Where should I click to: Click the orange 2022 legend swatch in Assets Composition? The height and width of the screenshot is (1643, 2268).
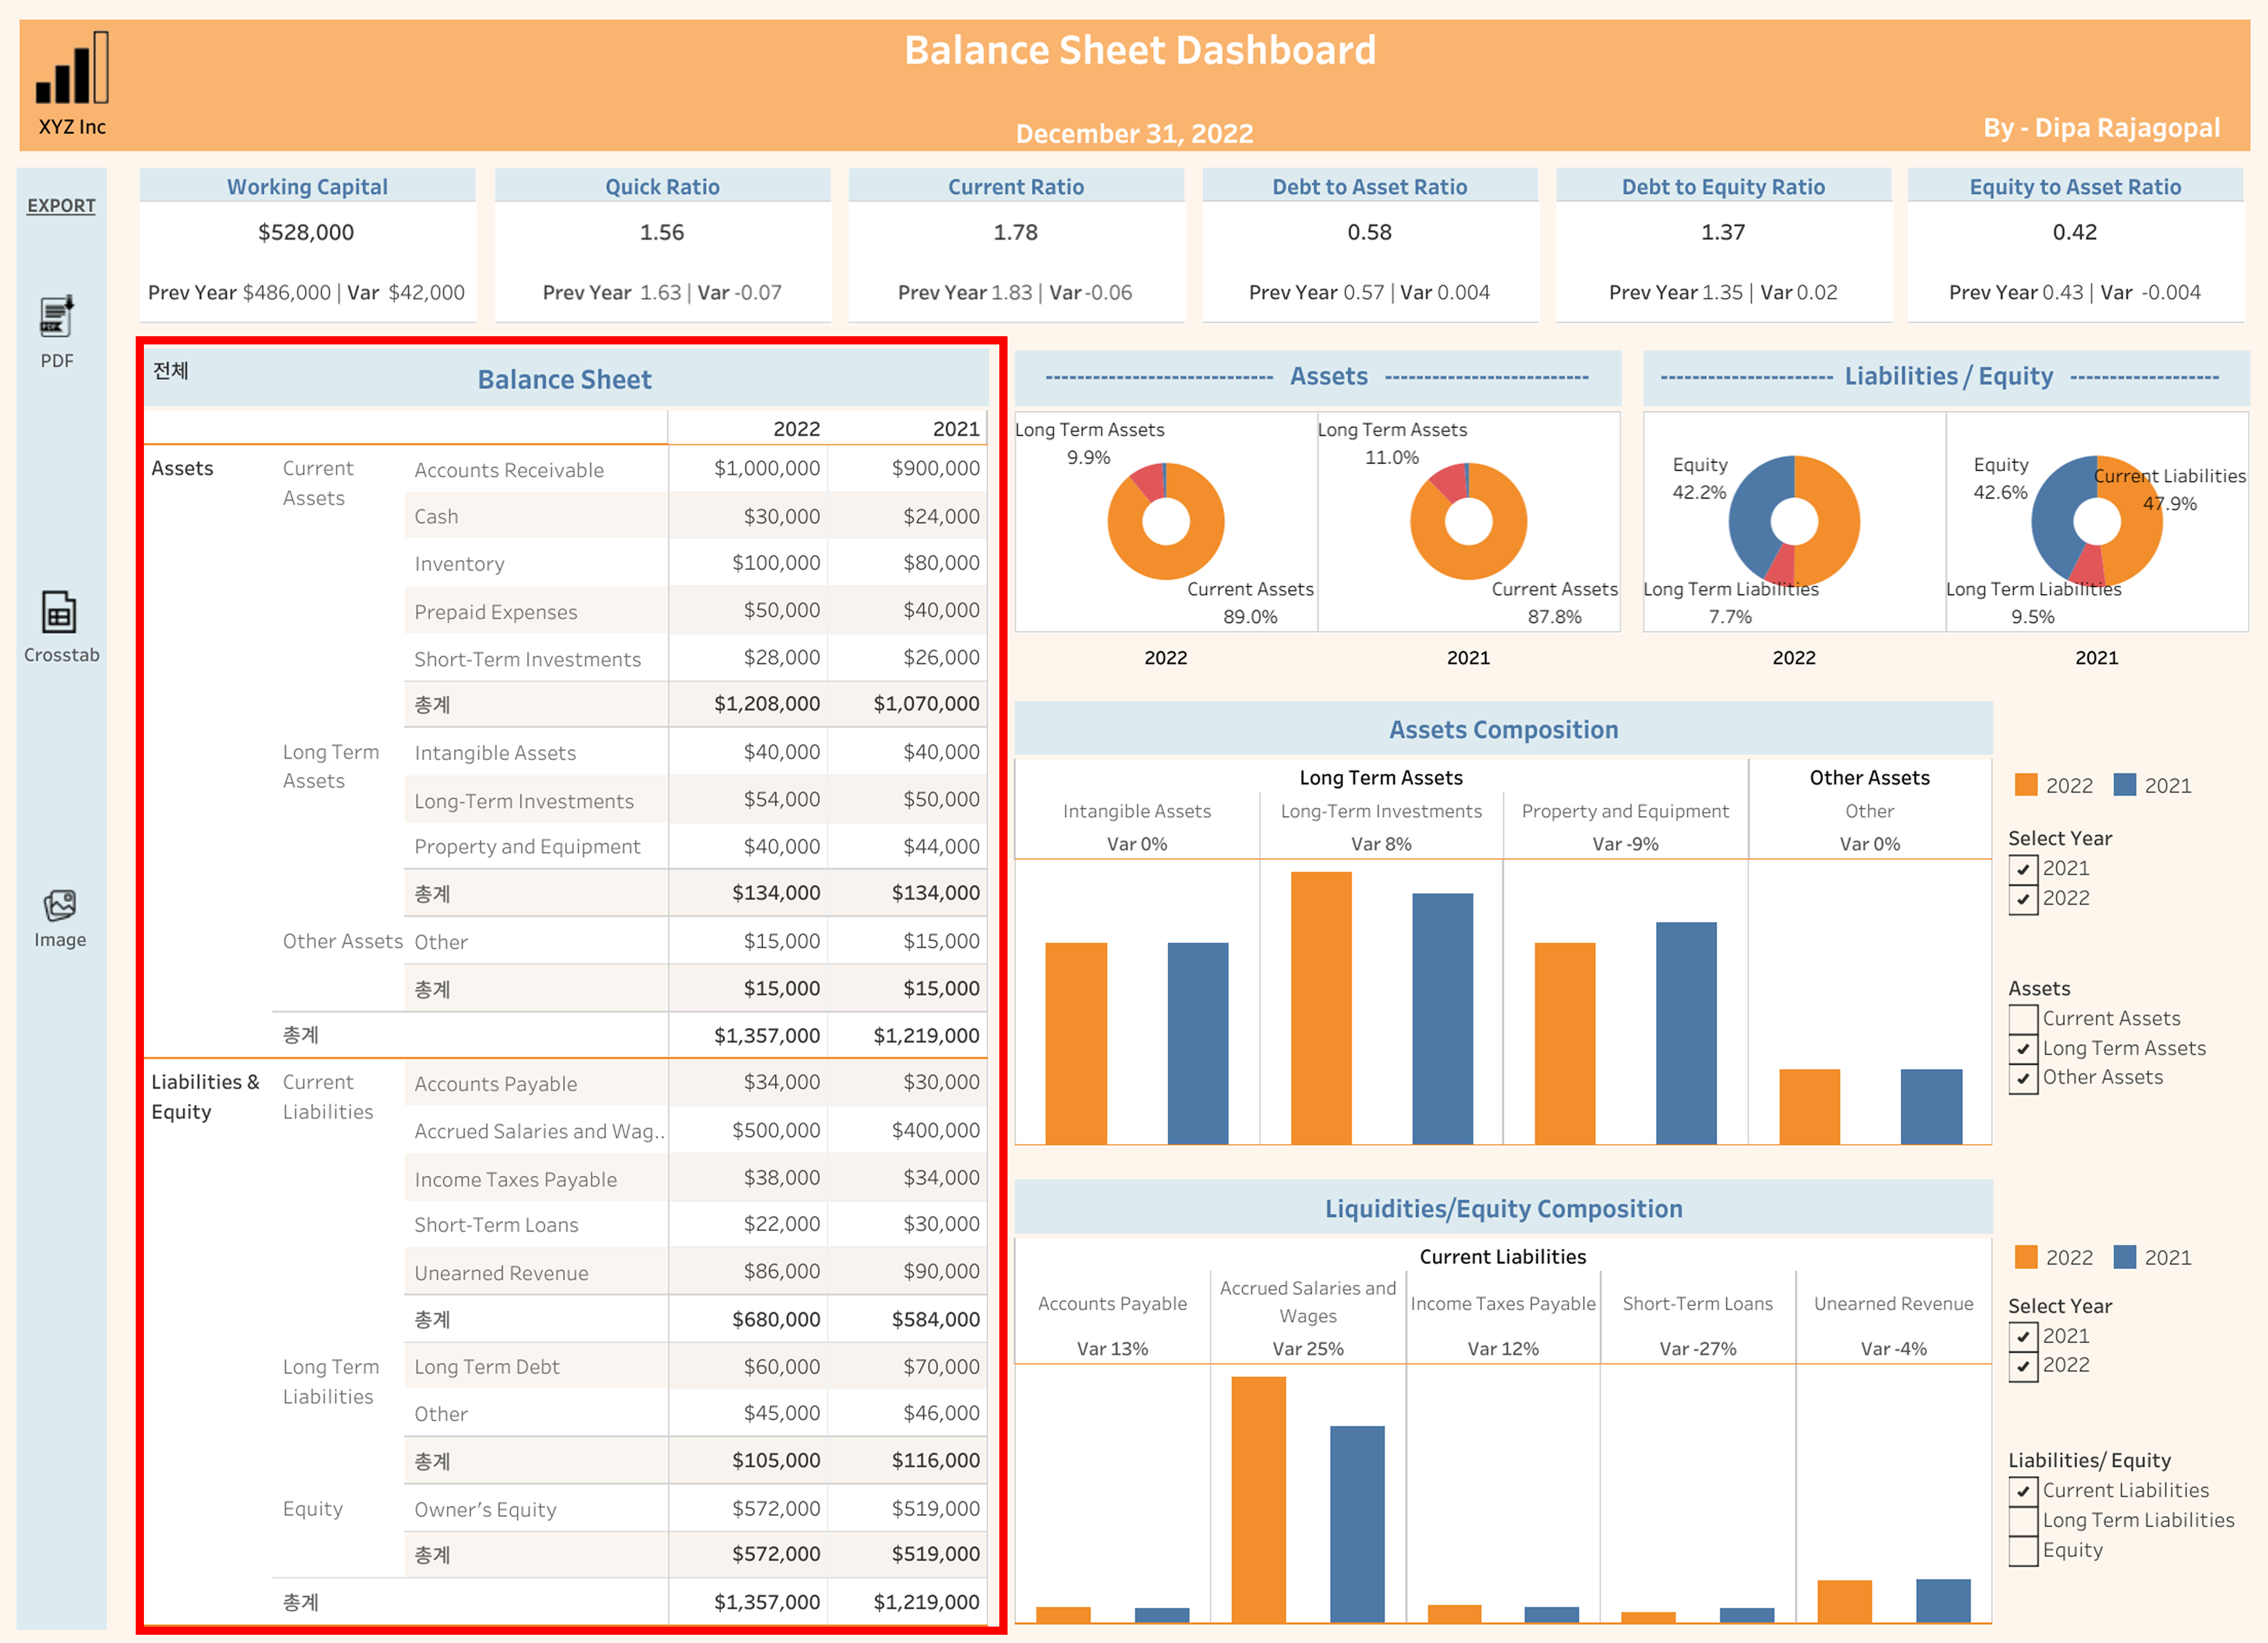click(2026, 785)
